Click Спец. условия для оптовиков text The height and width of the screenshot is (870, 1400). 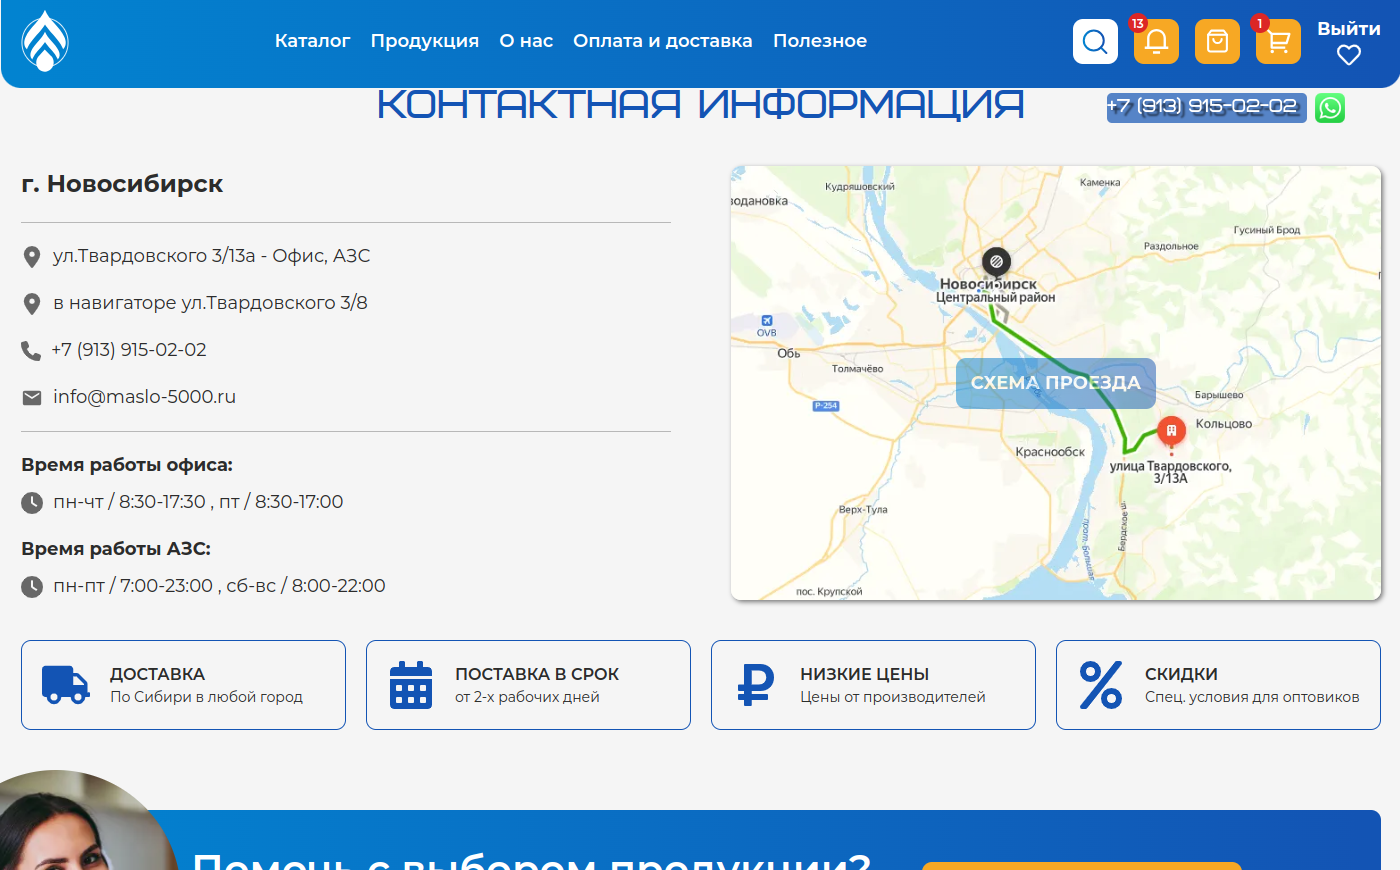point(1252,697)
